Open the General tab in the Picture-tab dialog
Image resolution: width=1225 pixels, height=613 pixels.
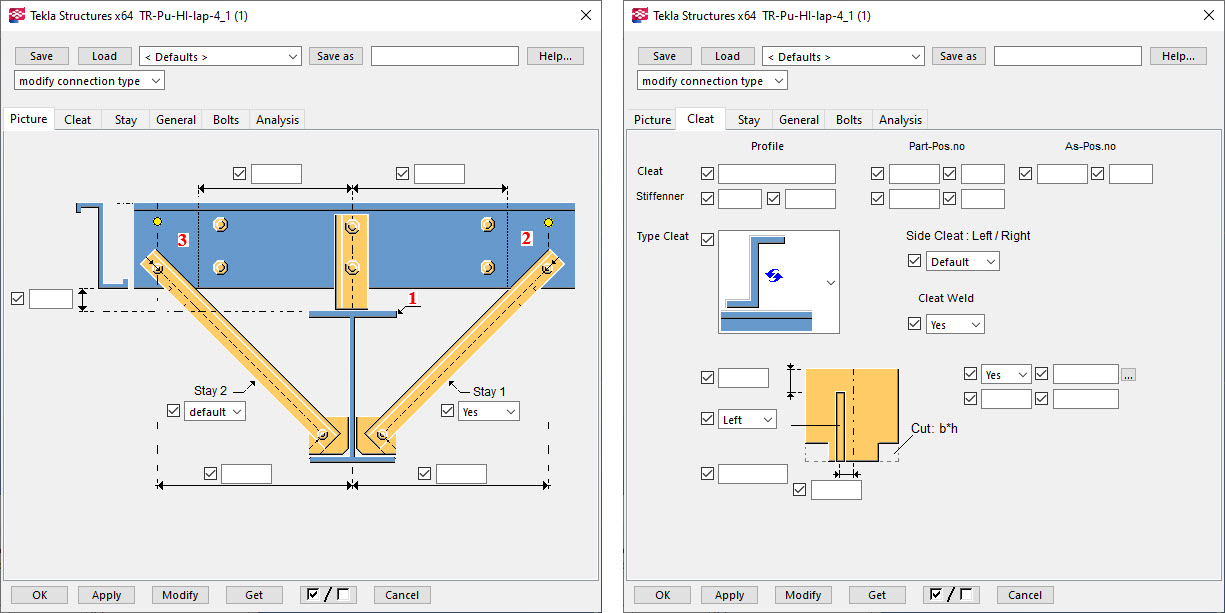[x=176, y=120]
